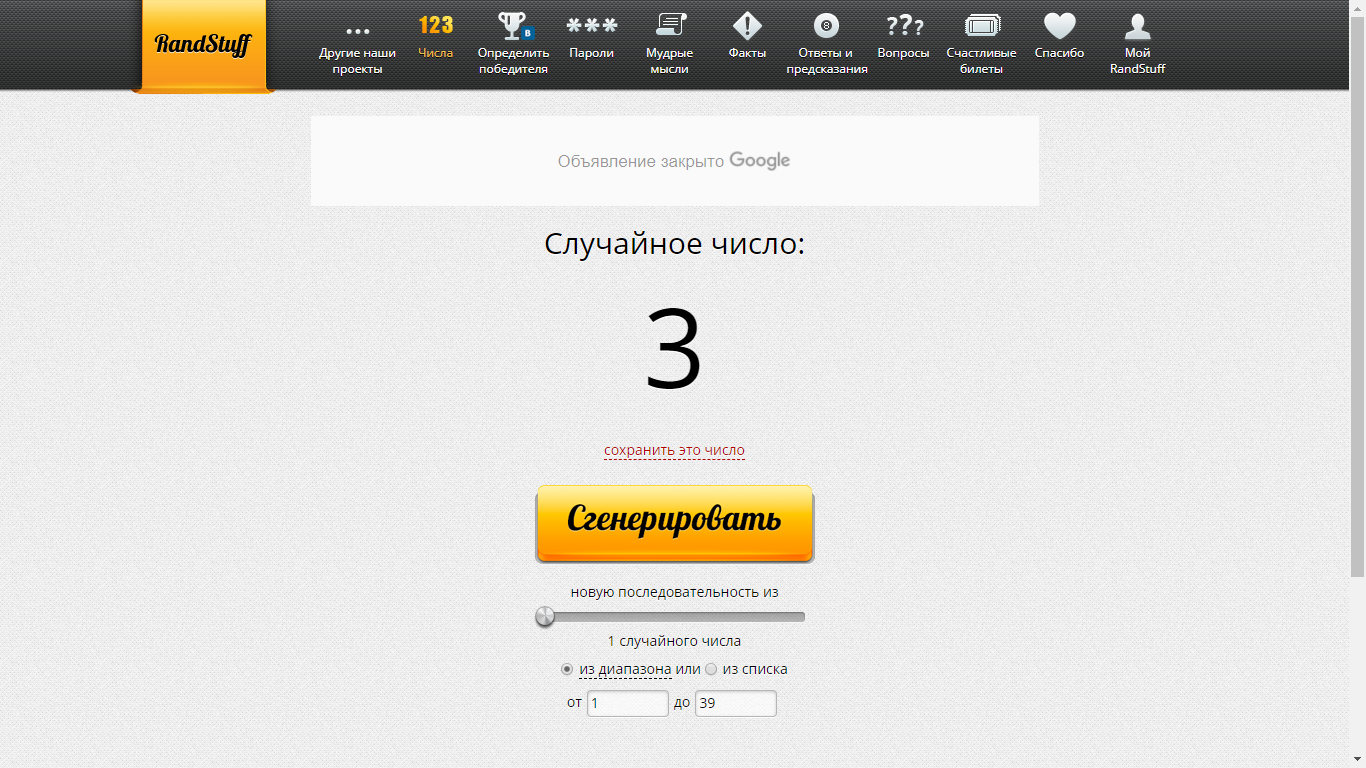Open the user profile silhouette icon

[x=1138, y=26]
